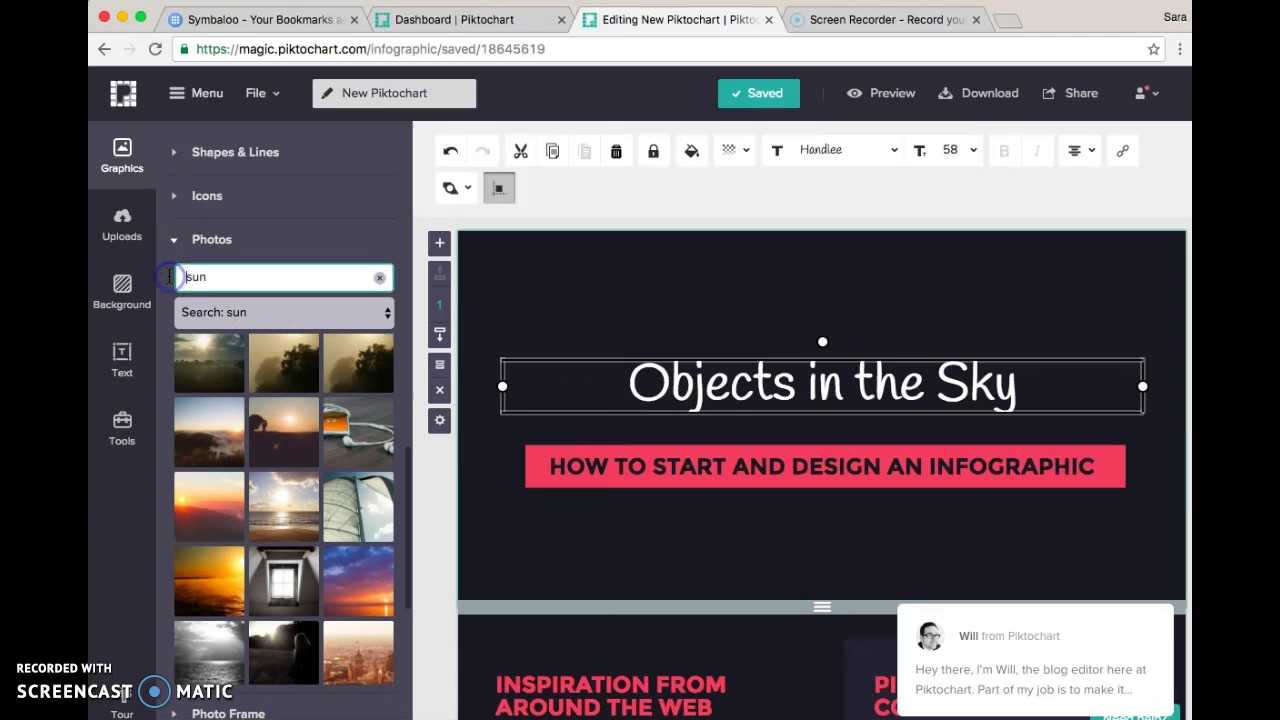This screenshot has width=1280, height=720.
Task: Open the Background sidebar panel
Action: 122,292
